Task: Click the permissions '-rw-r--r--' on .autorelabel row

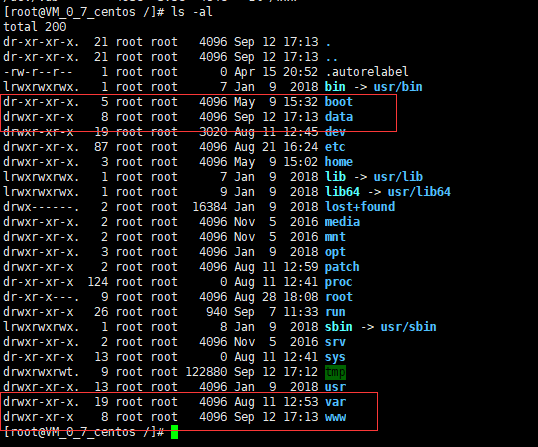Action: [38, 72]
